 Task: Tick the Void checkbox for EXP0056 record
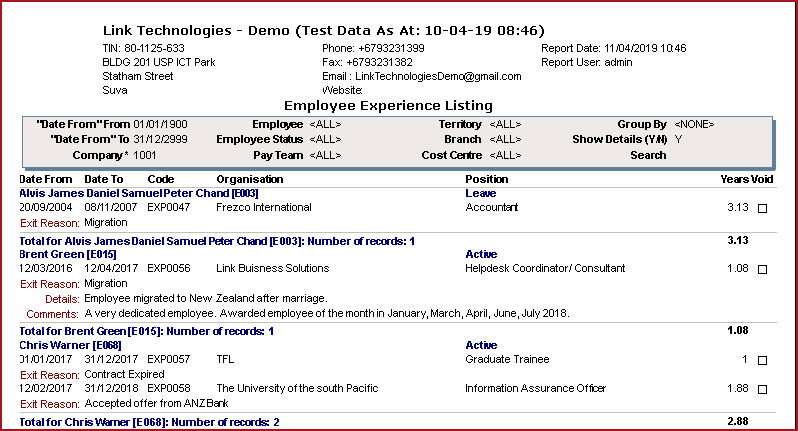point(763,270)
